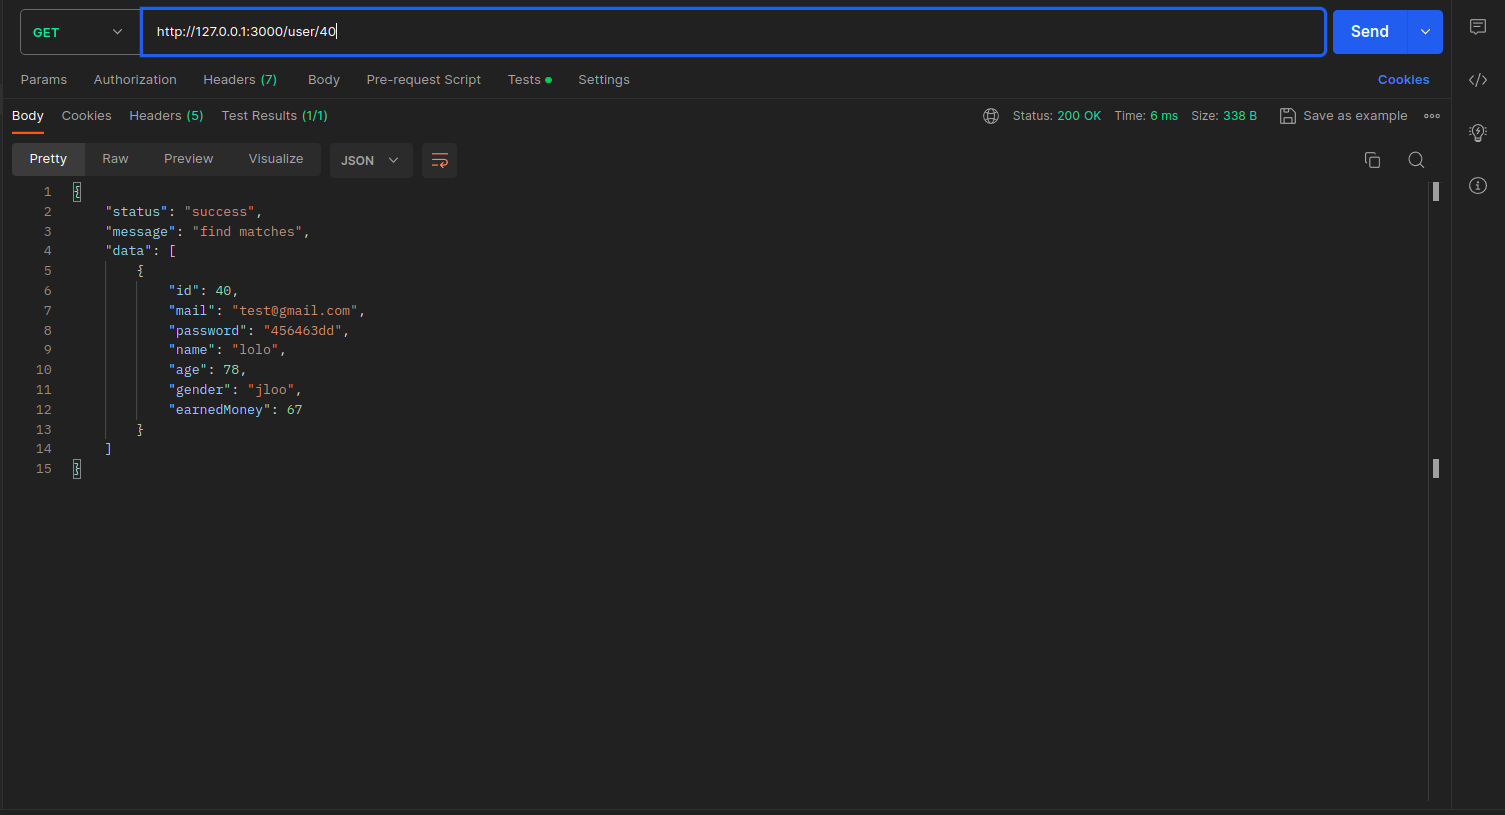Click the network status globe icon
1505x815 pixels.
coord(990,116)
